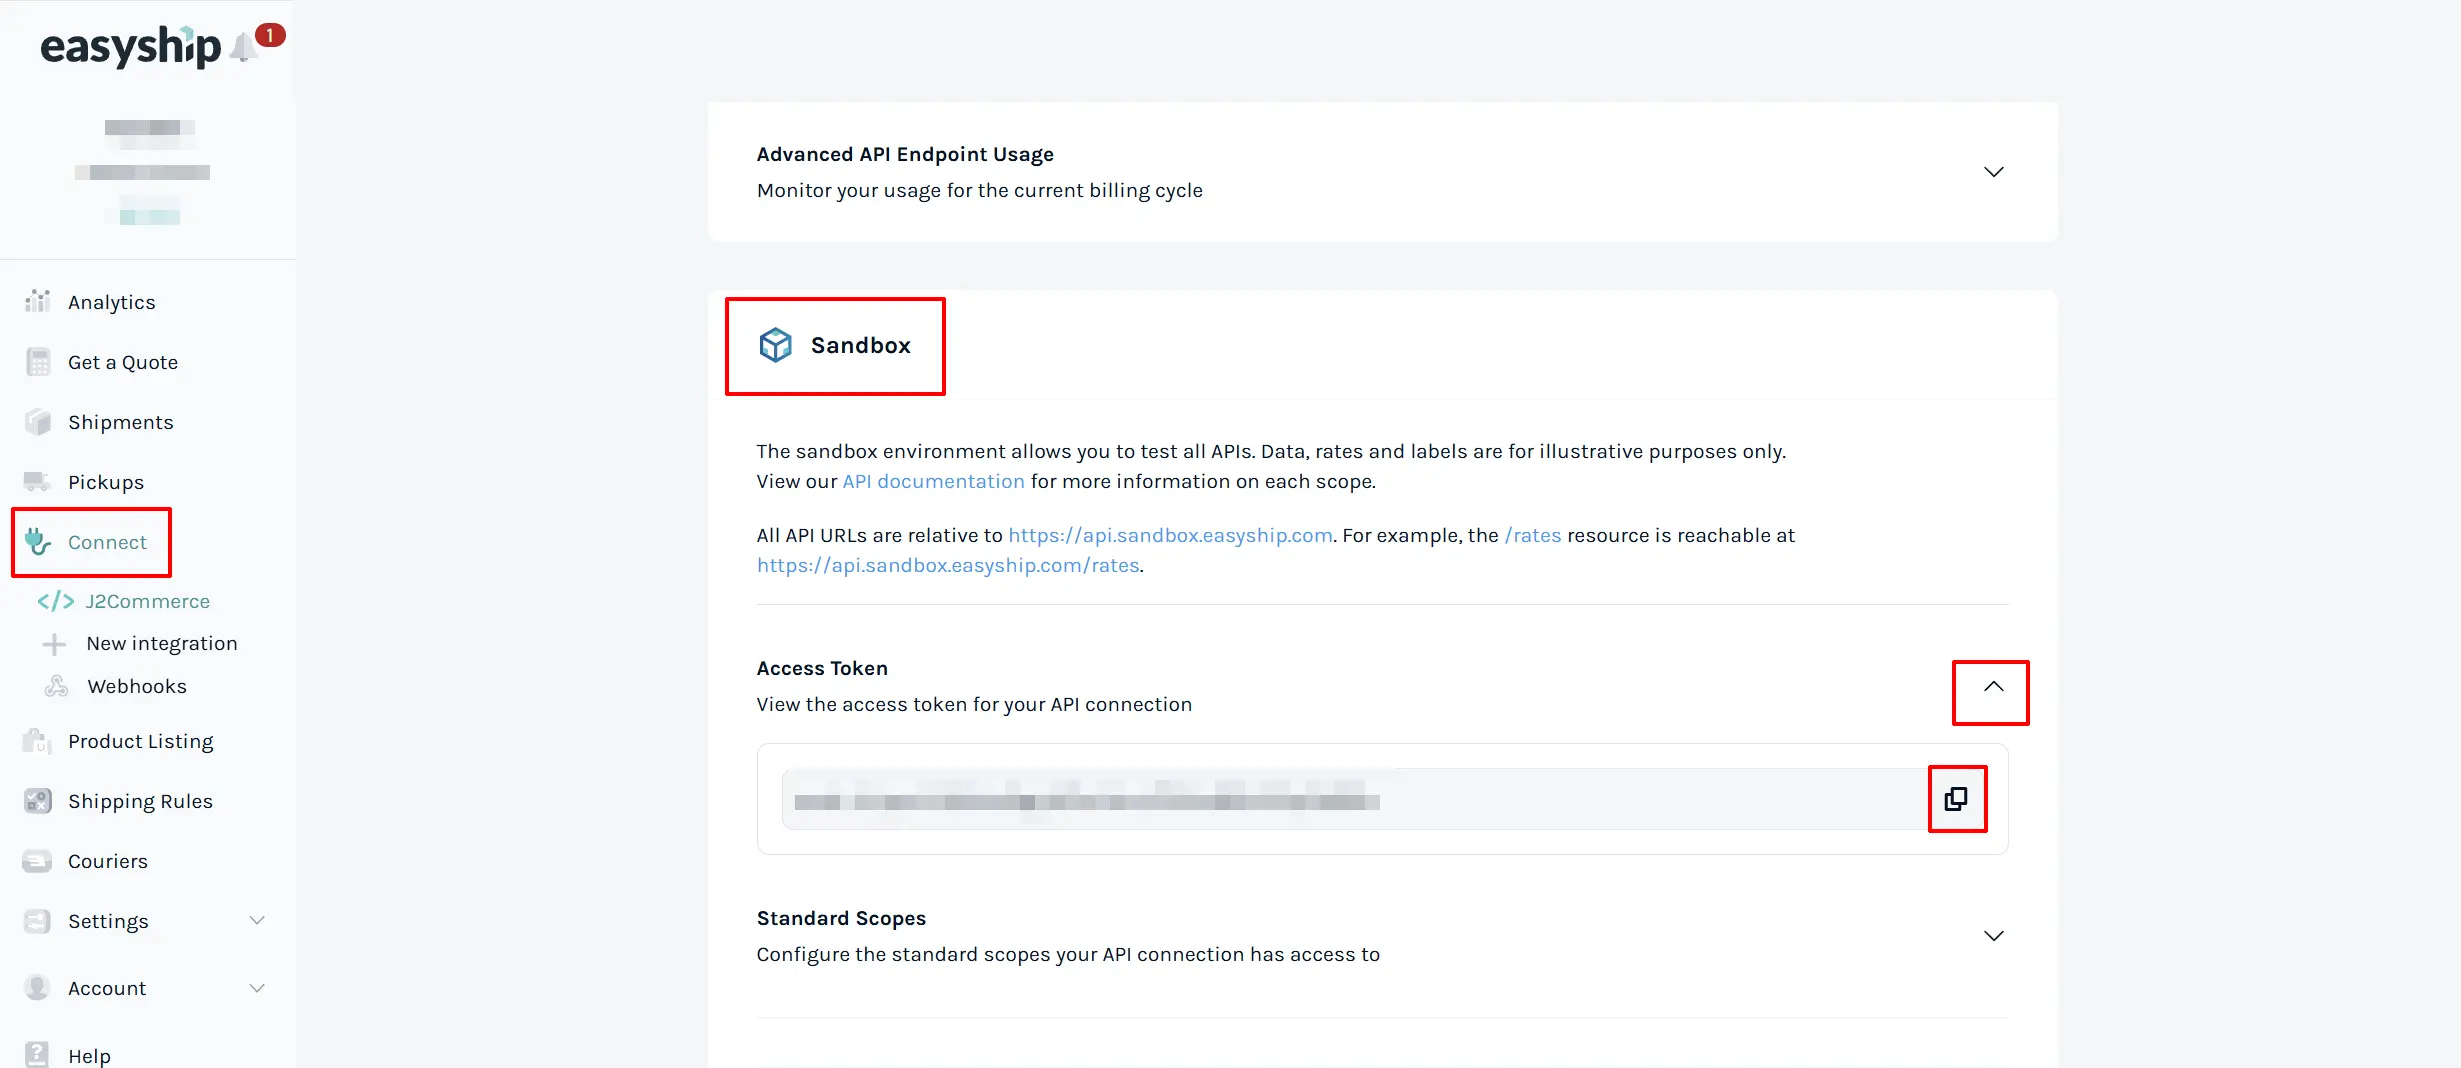Follow the https://api.sandbox.easyship.com link
Viewport: 2461px width, 1068px height.
click(1170, 535)
